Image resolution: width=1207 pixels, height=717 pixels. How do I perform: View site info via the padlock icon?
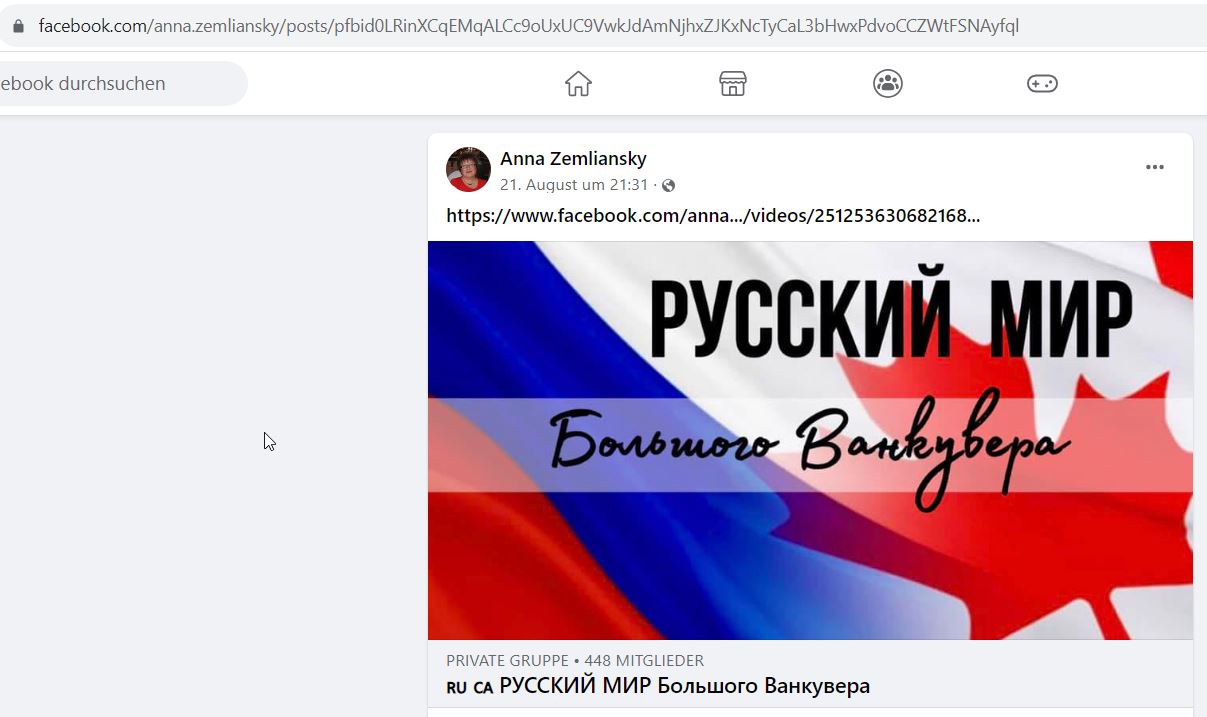click(x=17, y=26)
